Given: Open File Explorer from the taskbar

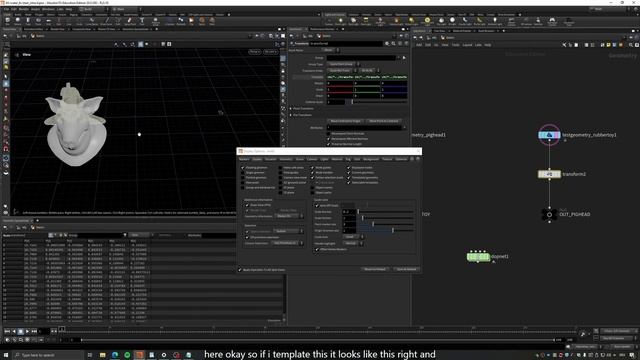Looking at the screenshot, I should (x=102, y=355).
